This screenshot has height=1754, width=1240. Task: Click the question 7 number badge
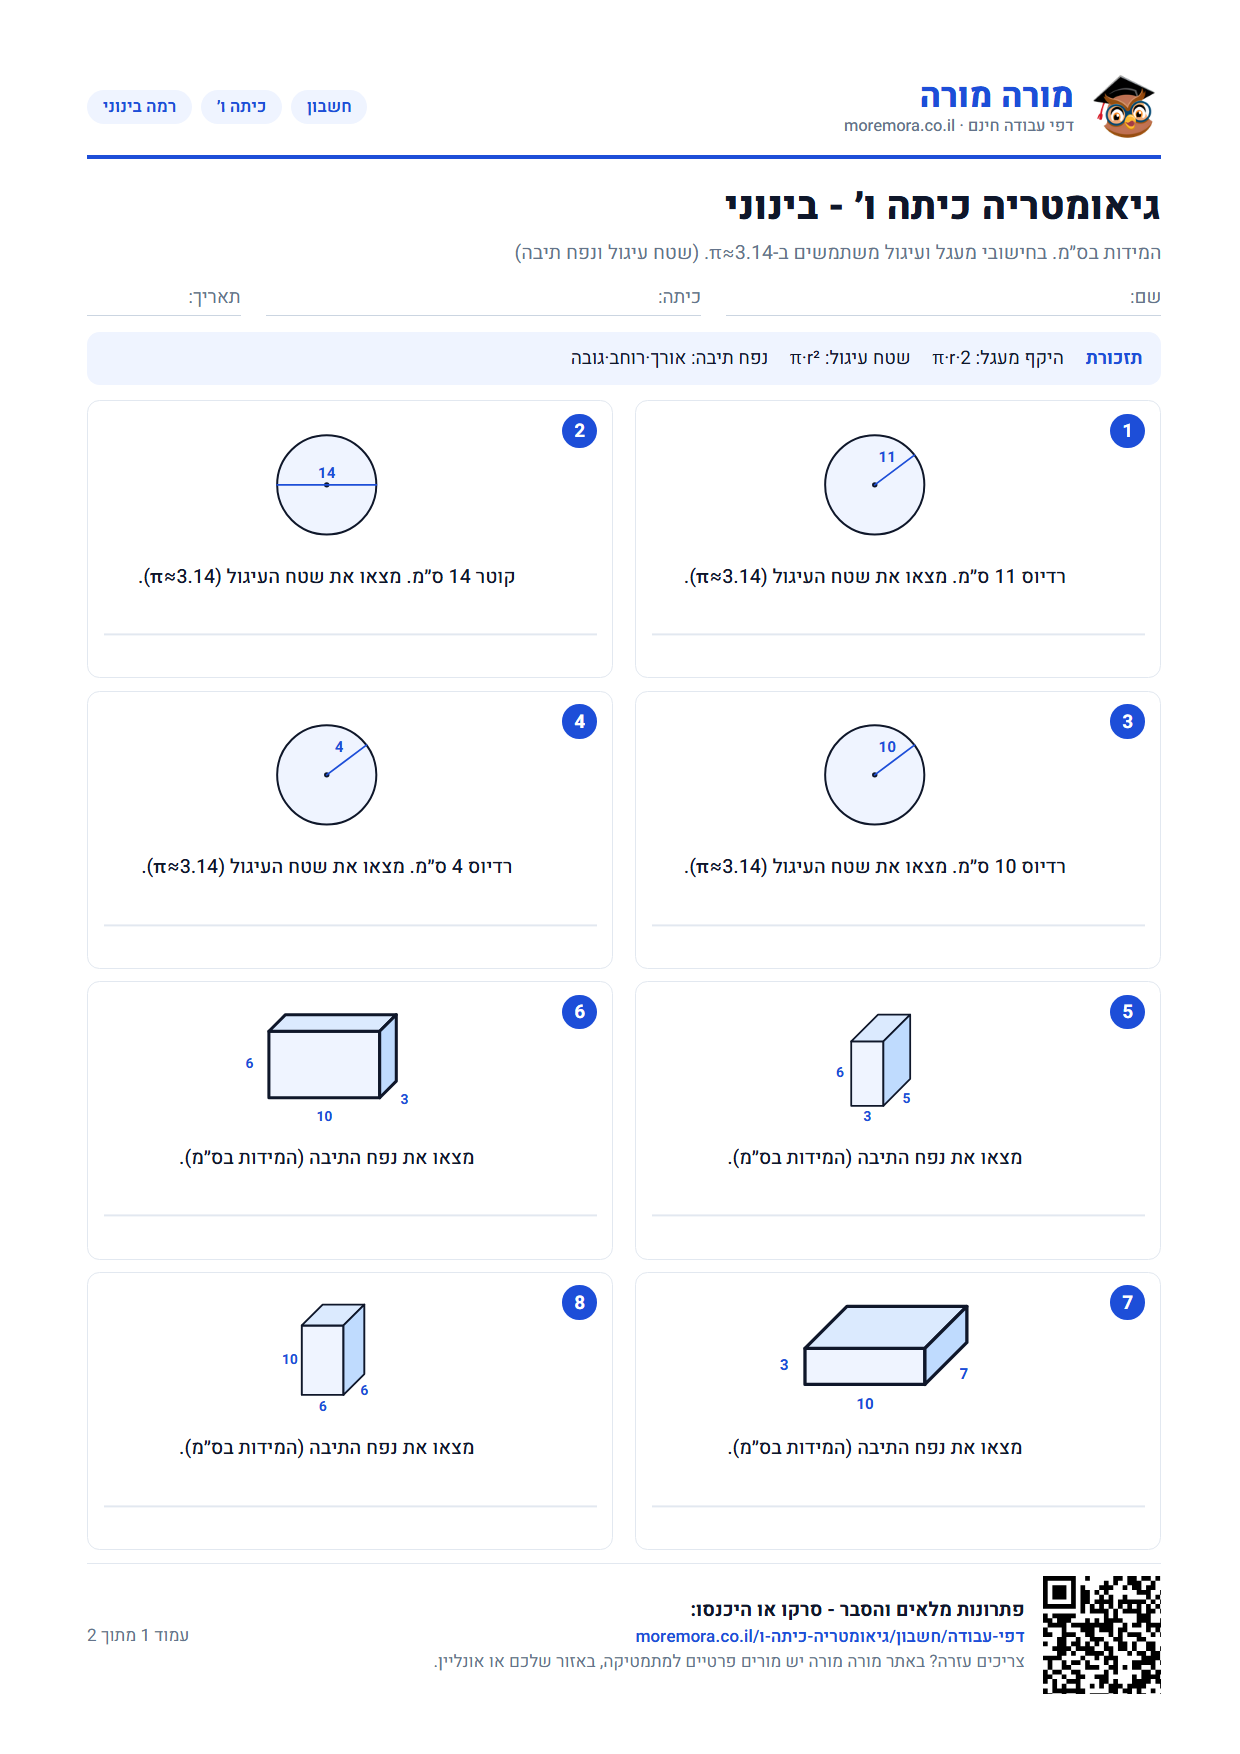[x=1127, y=1302]
